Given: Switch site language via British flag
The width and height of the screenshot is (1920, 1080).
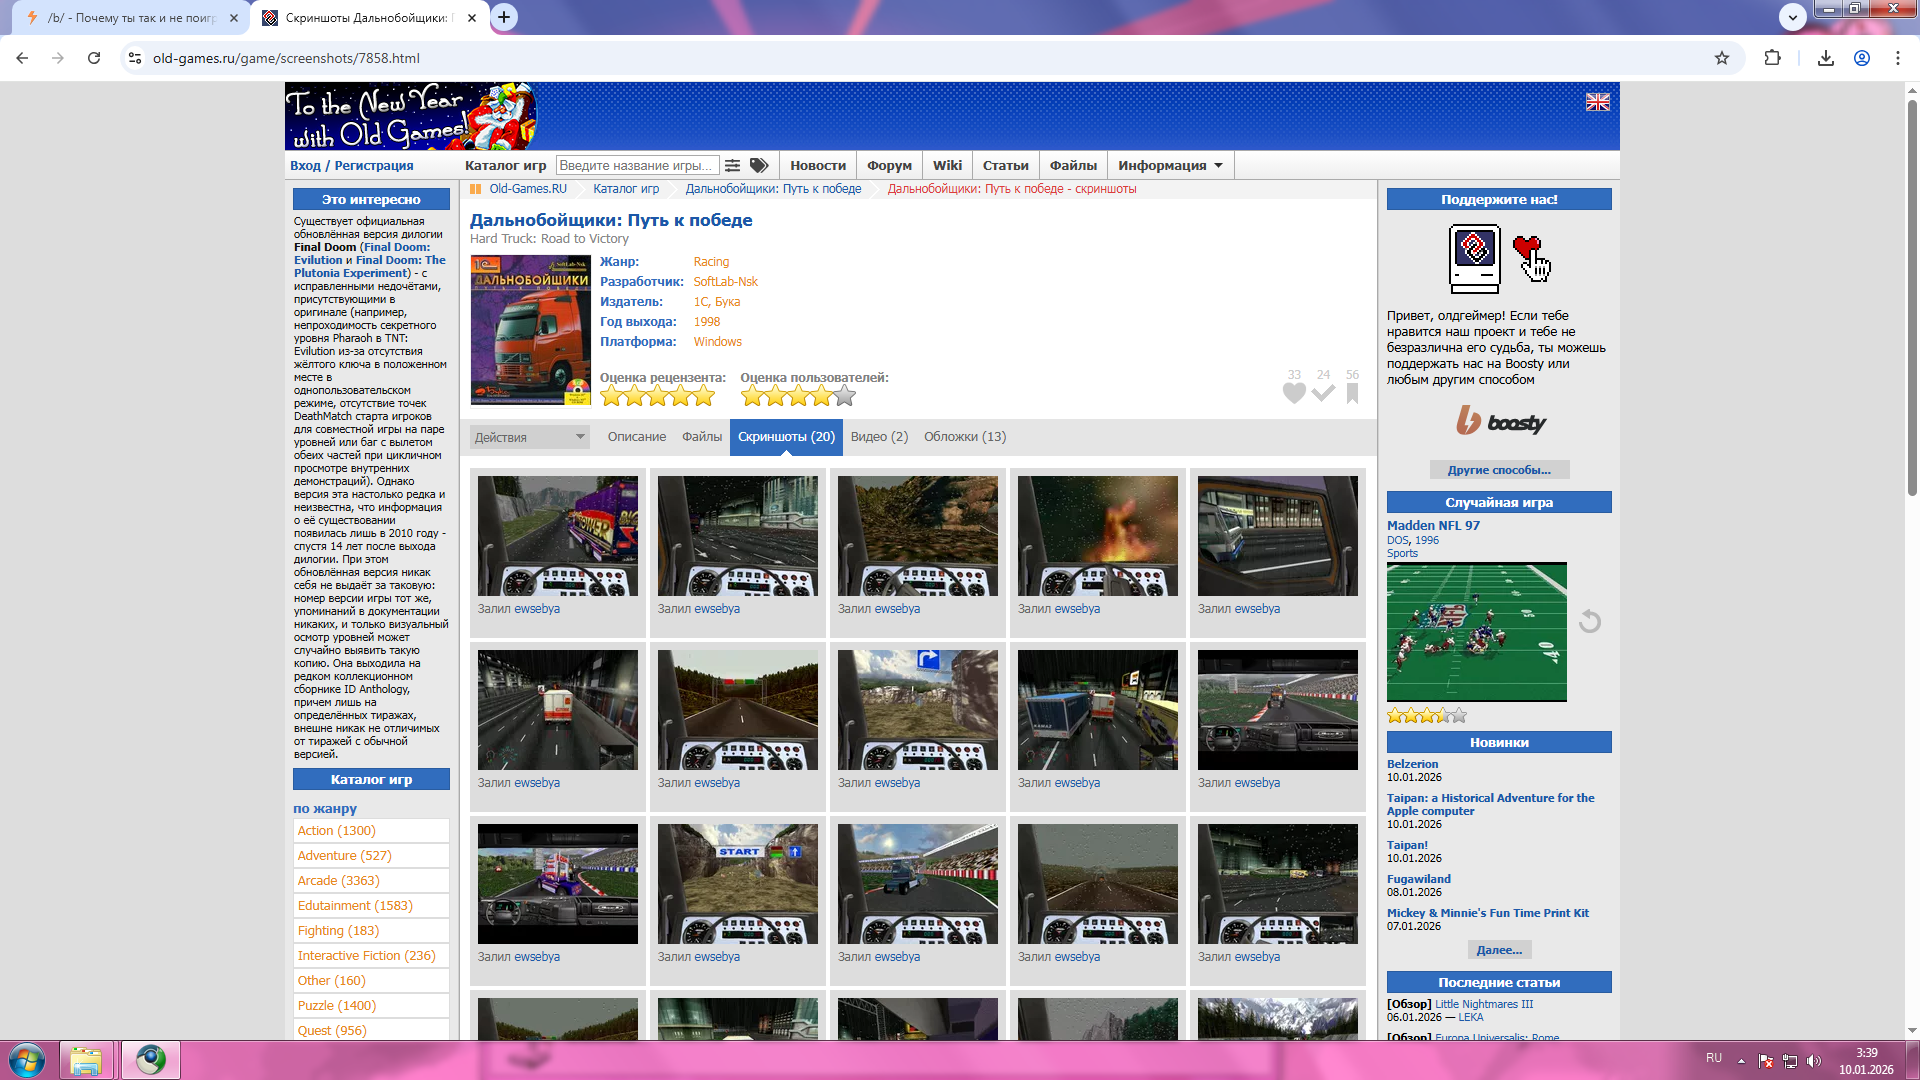Looking at the screenshot, I should [1597, 102].
